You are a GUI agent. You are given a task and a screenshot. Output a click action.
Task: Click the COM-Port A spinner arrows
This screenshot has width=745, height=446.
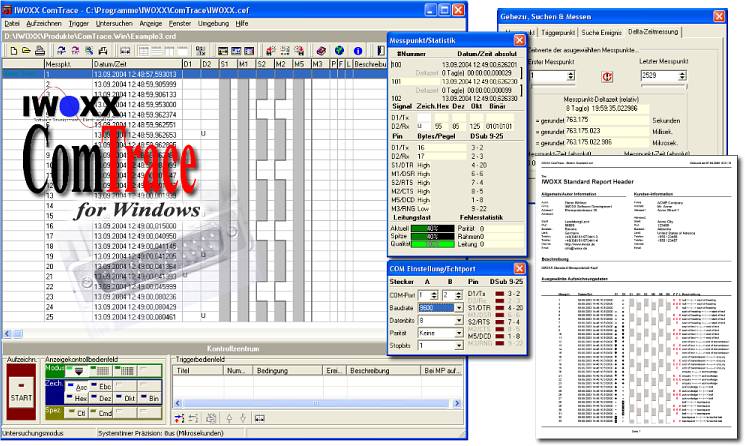(434, 295)
